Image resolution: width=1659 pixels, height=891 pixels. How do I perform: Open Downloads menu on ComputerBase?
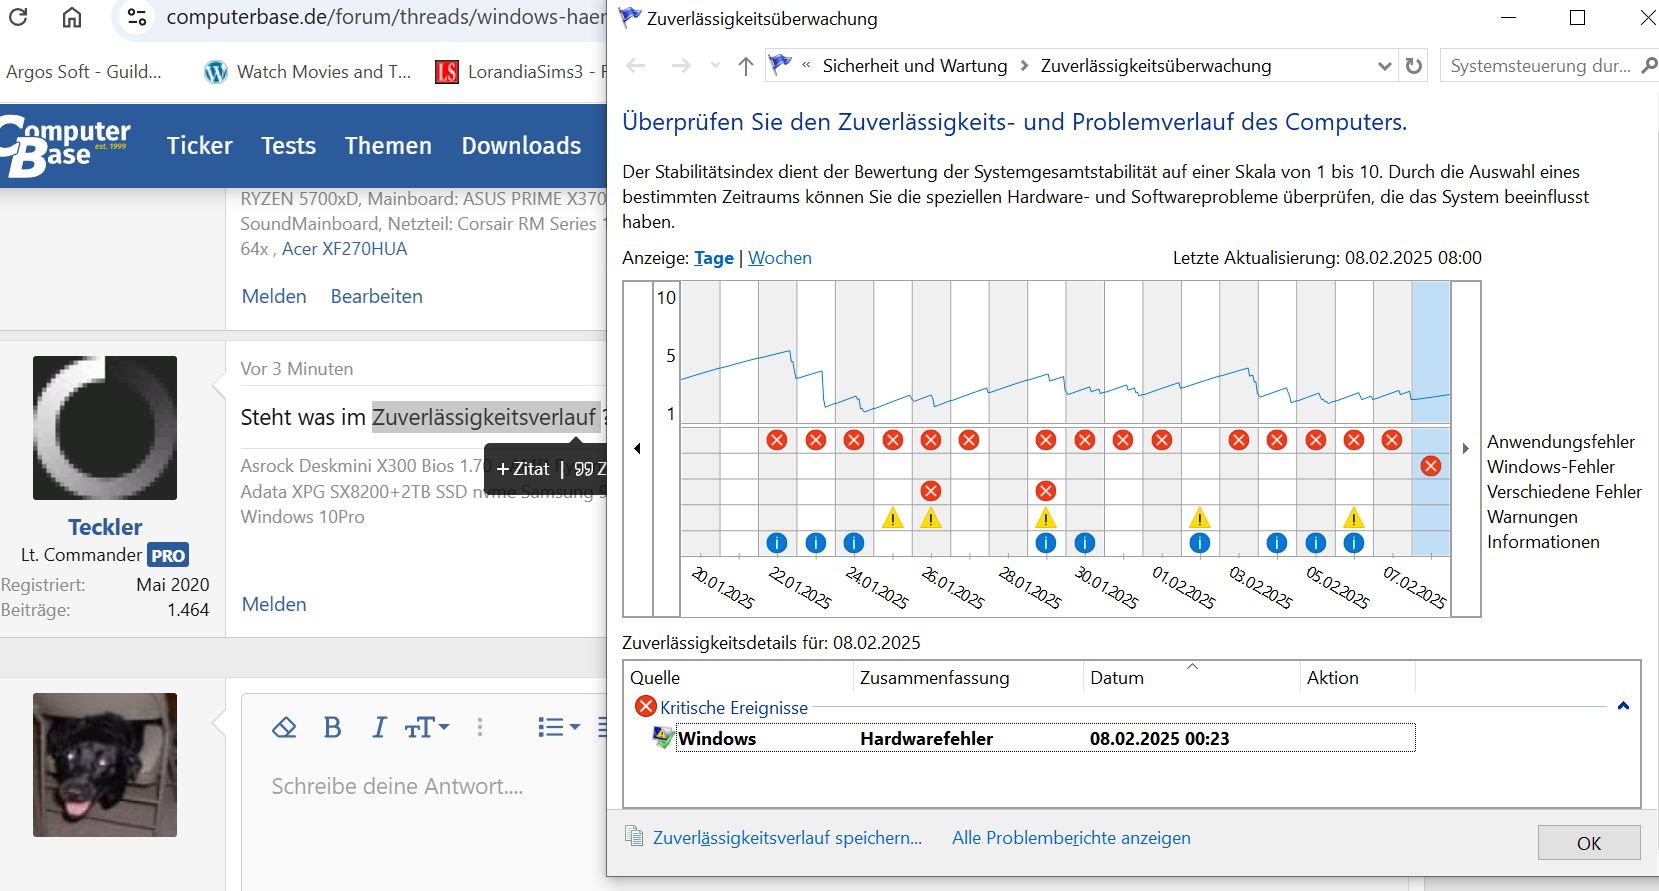pos(521,146)
